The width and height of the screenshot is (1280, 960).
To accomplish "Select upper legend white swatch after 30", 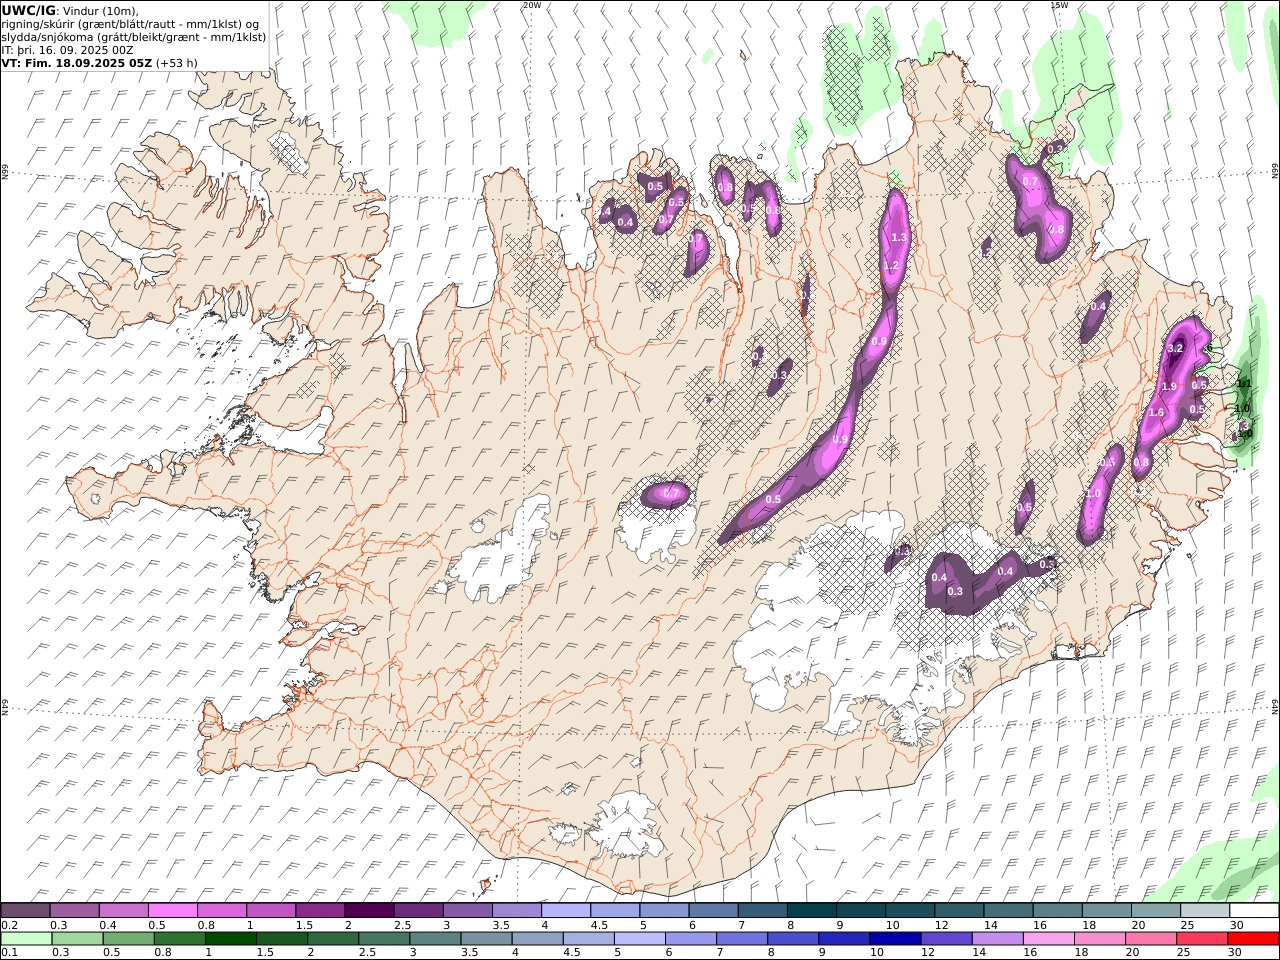I will [x=1254, y=910].
